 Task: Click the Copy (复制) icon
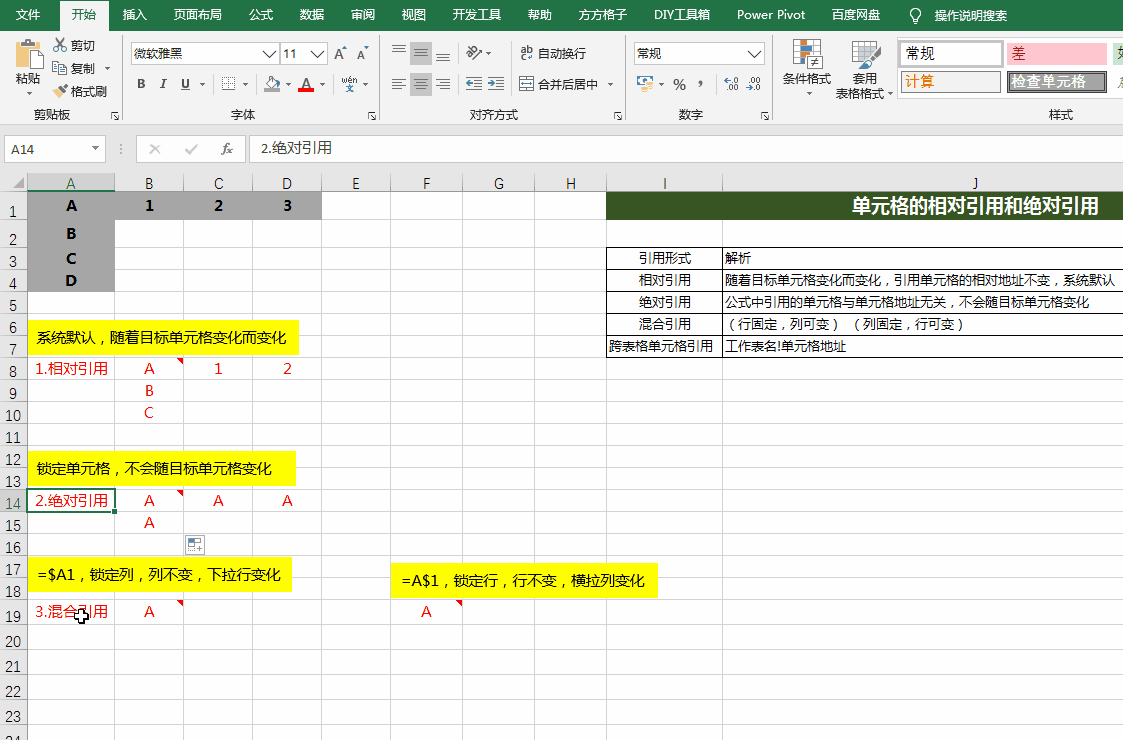(x=60, y=68)
